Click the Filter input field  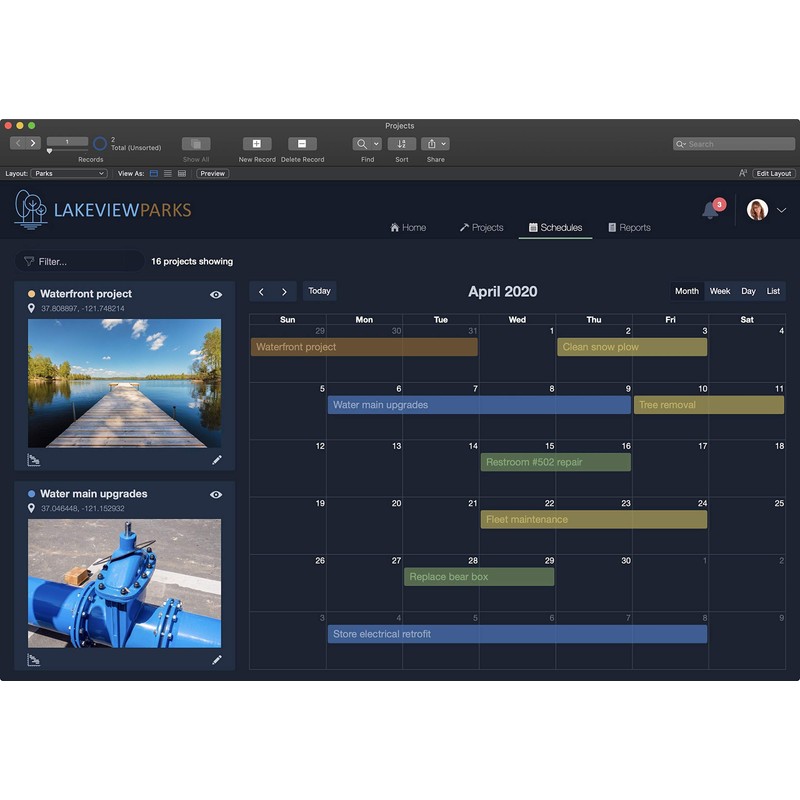click(80, 261)
